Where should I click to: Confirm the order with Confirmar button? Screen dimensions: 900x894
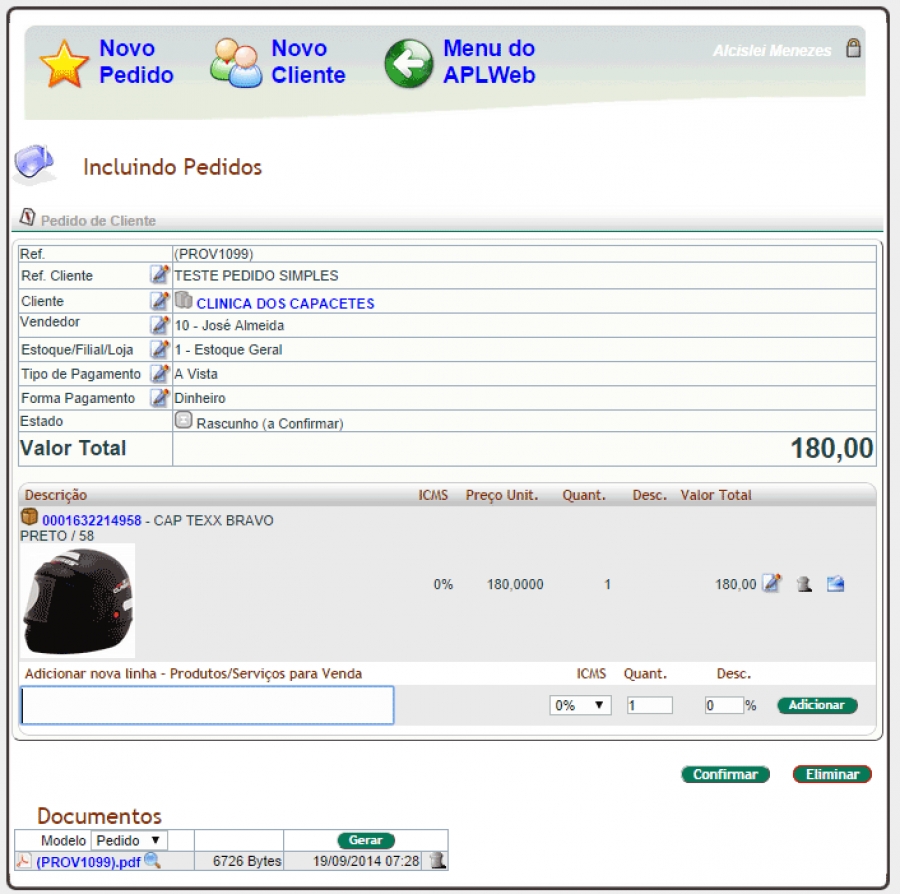tap(725, 774)
